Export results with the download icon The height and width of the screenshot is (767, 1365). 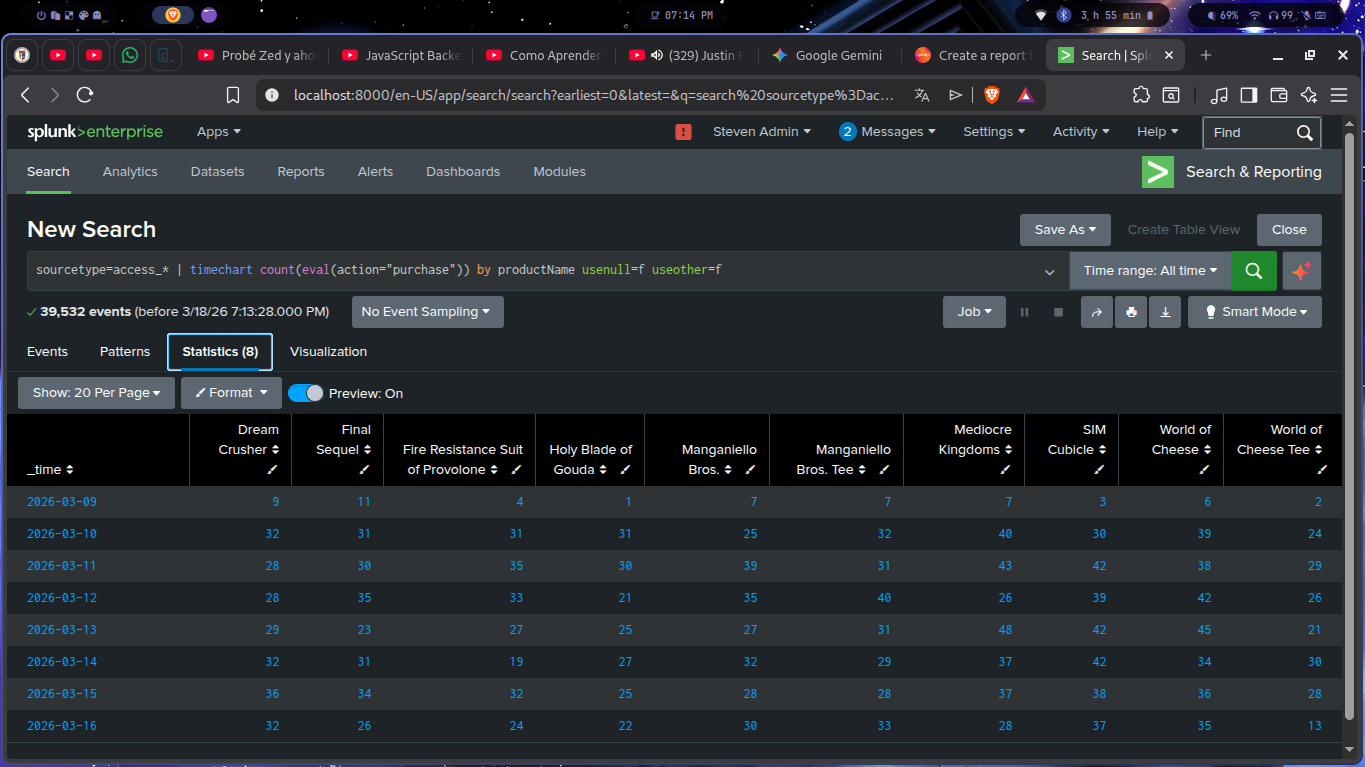click(1165, 312)
